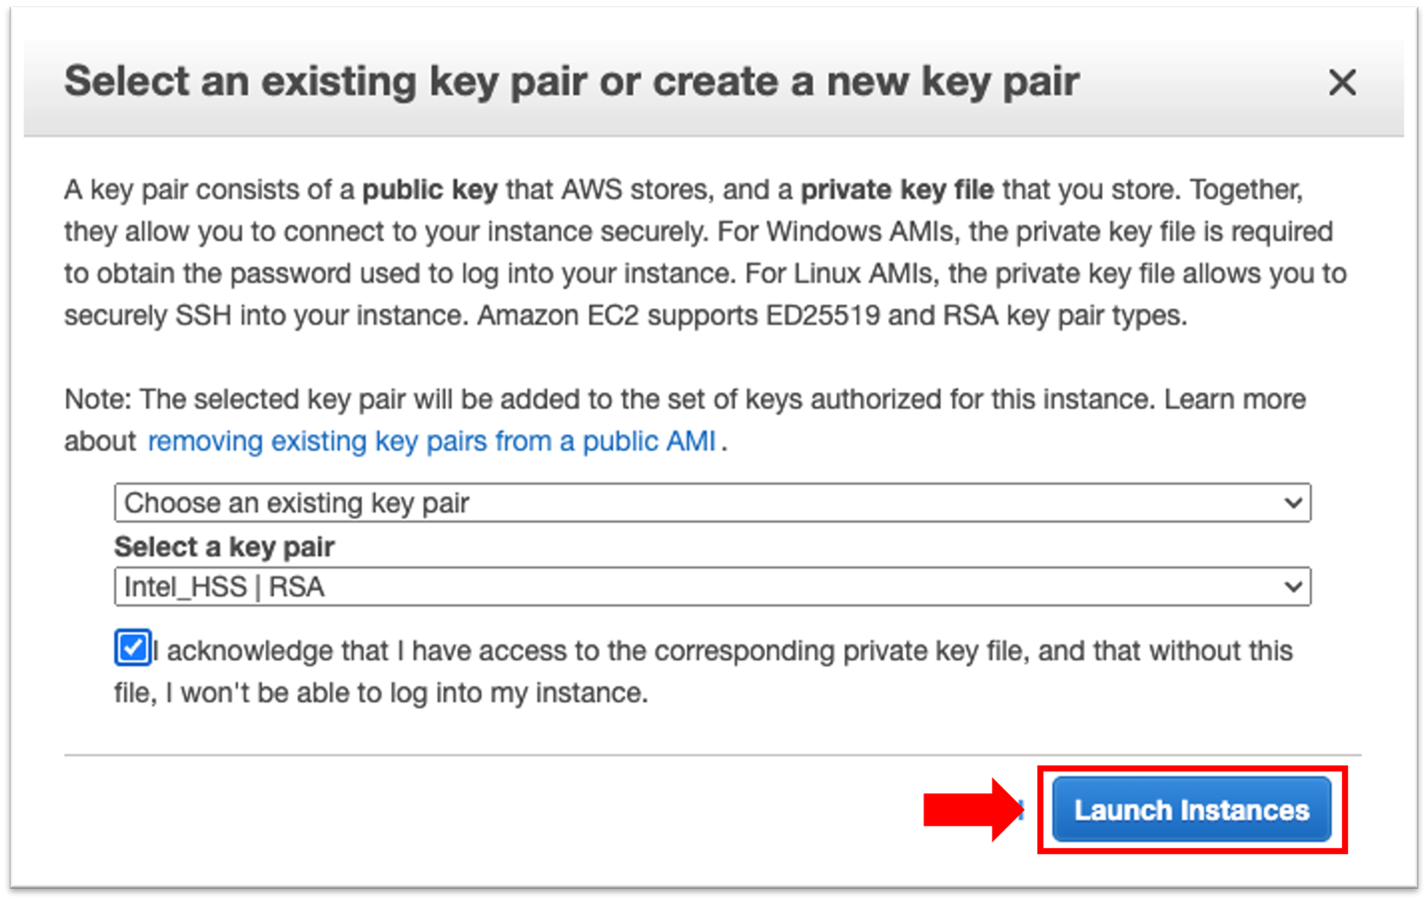Click the dialog title heading text
The height and width of the screenshot is (901, 1428).
[x=571, y=81]
